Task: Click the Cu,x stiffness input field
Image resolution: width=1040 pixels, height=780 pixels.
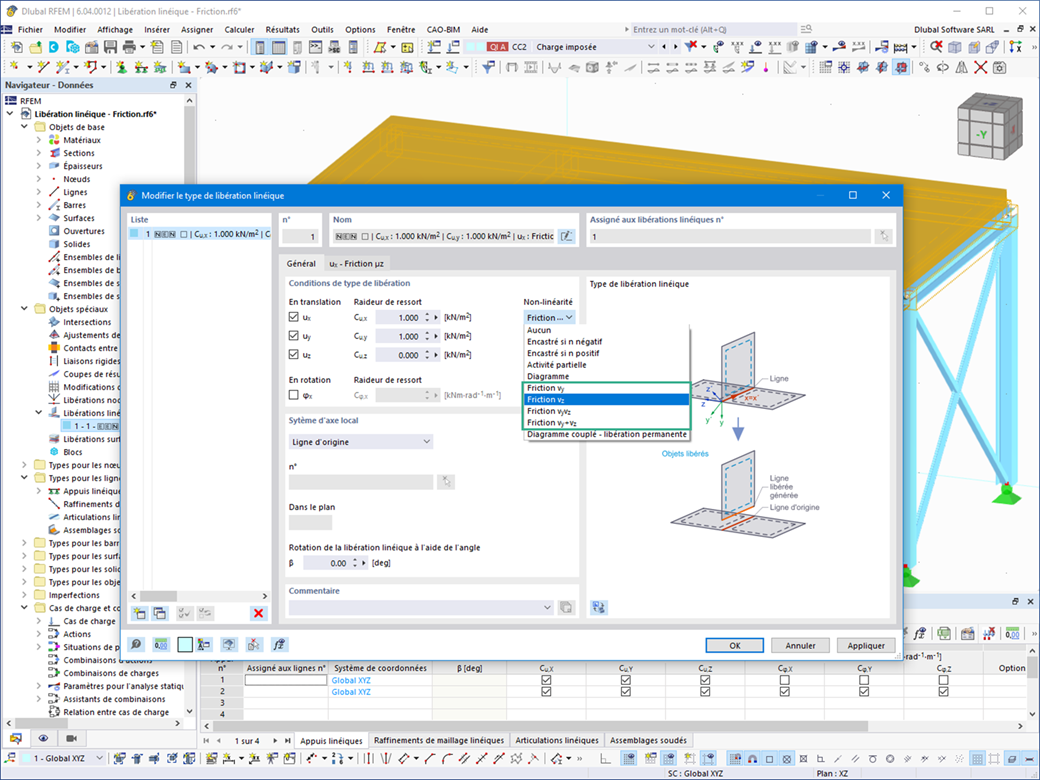Action: pyautogui.click(x=399, y=317)
